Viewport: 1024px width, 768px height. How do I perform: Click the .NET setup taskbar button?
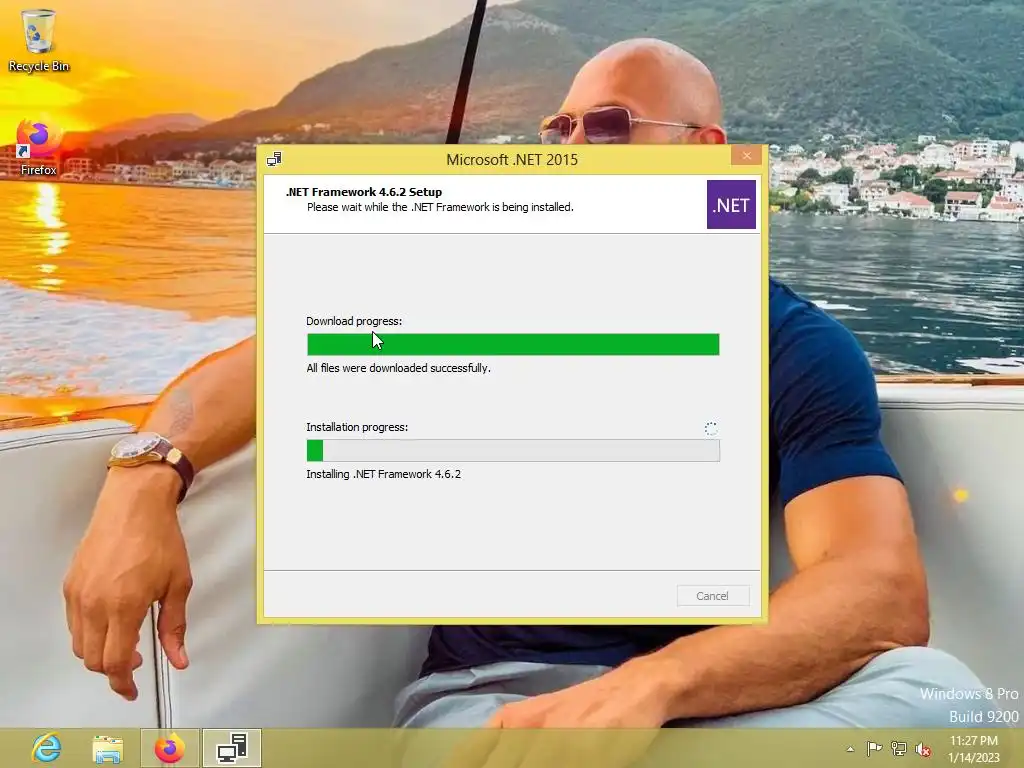[x=232, y=748]
